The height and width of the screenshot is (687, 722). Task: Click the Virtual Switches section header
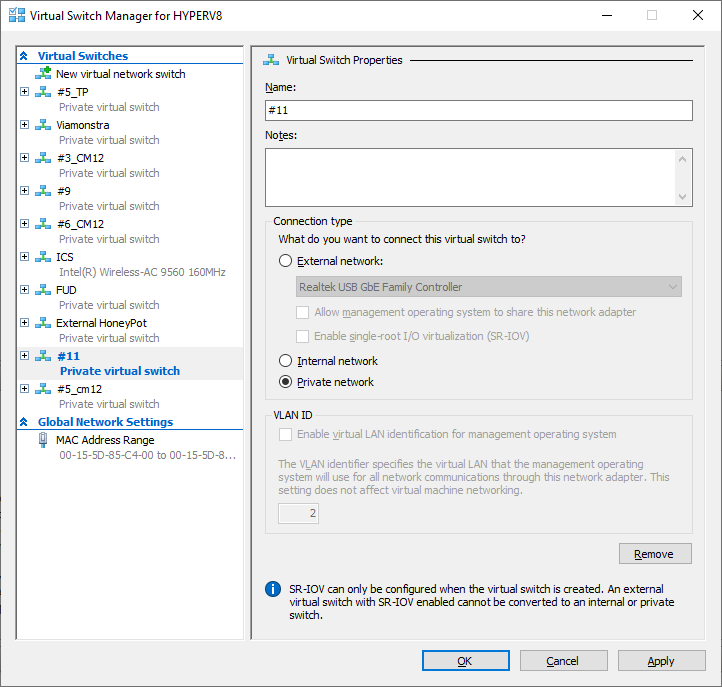click(x=83, y=56)
